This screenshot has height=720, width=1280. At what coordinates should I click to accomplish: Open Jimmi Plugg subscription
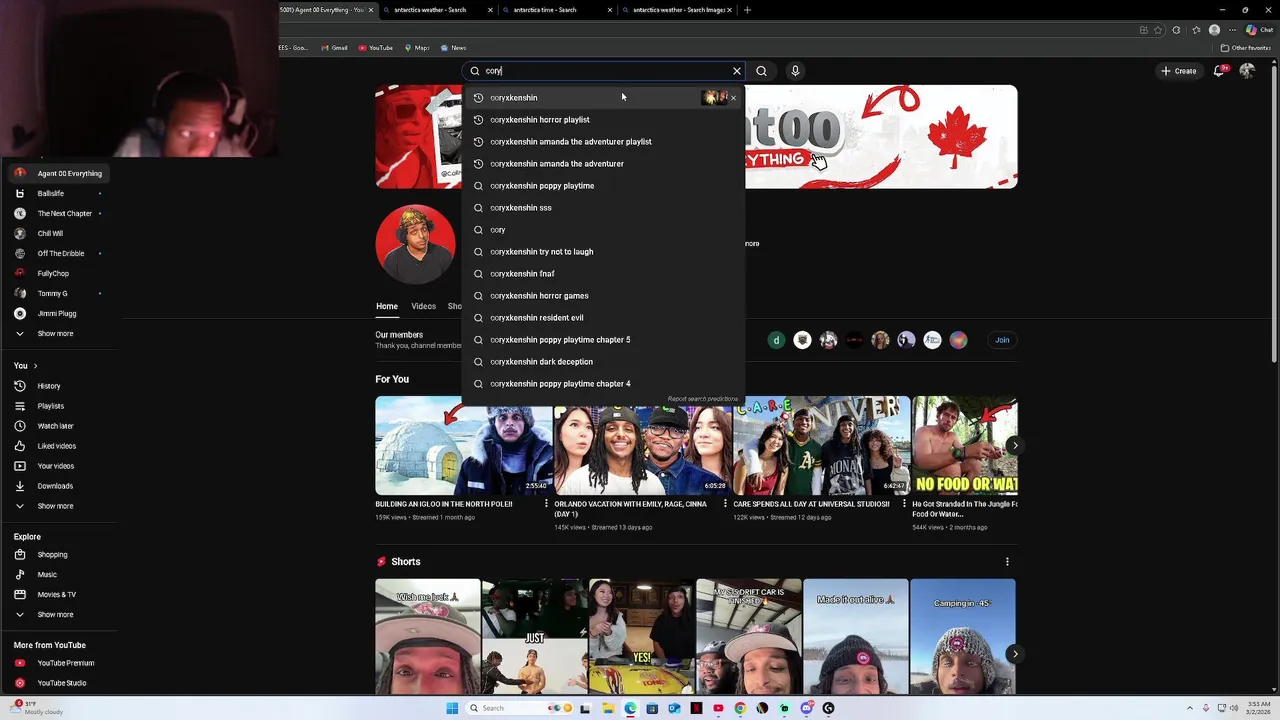60,313
